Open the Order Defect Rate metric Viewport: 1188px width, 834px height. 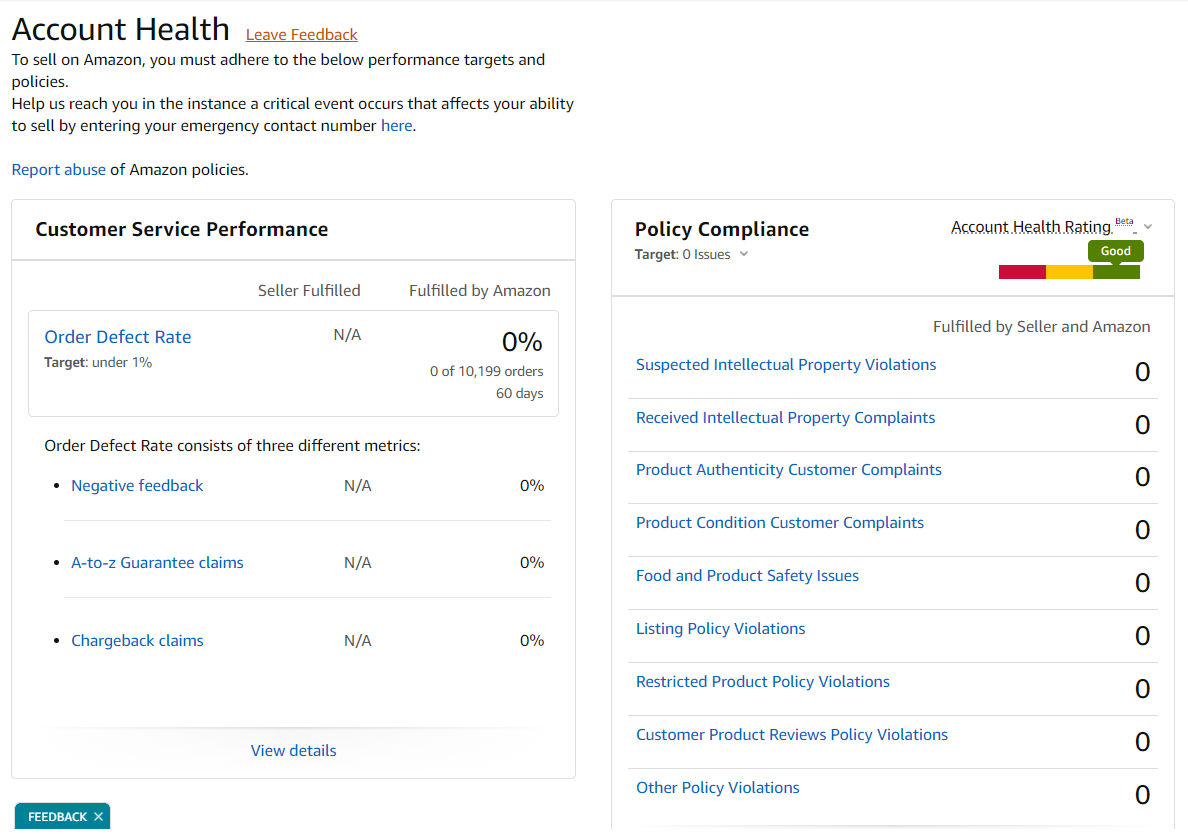(x=118, y=337)
